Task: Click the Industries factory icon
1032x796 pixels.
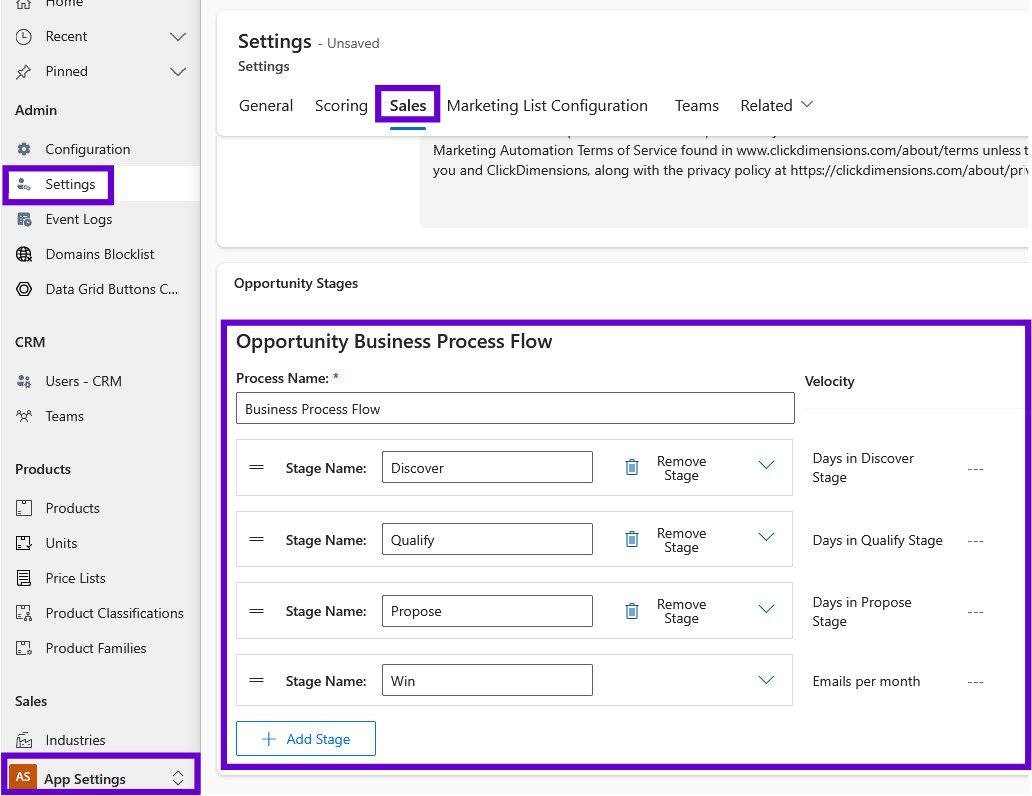Action: 24,740
